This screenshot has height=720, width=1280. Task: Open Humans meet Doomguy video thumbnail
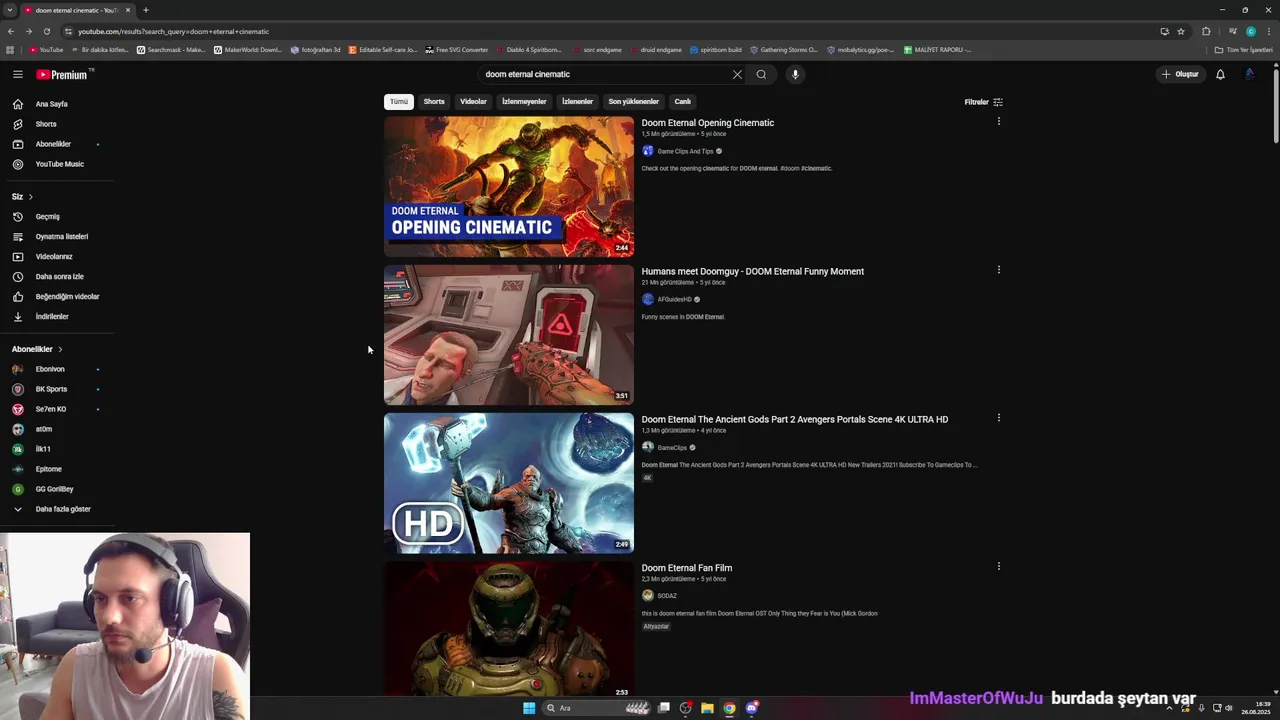click(509, 335)
